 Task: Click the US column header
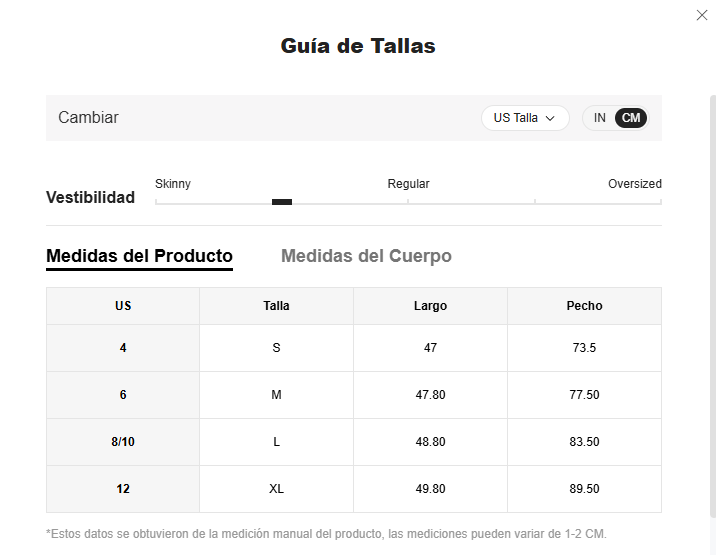(x=123, y=306)
